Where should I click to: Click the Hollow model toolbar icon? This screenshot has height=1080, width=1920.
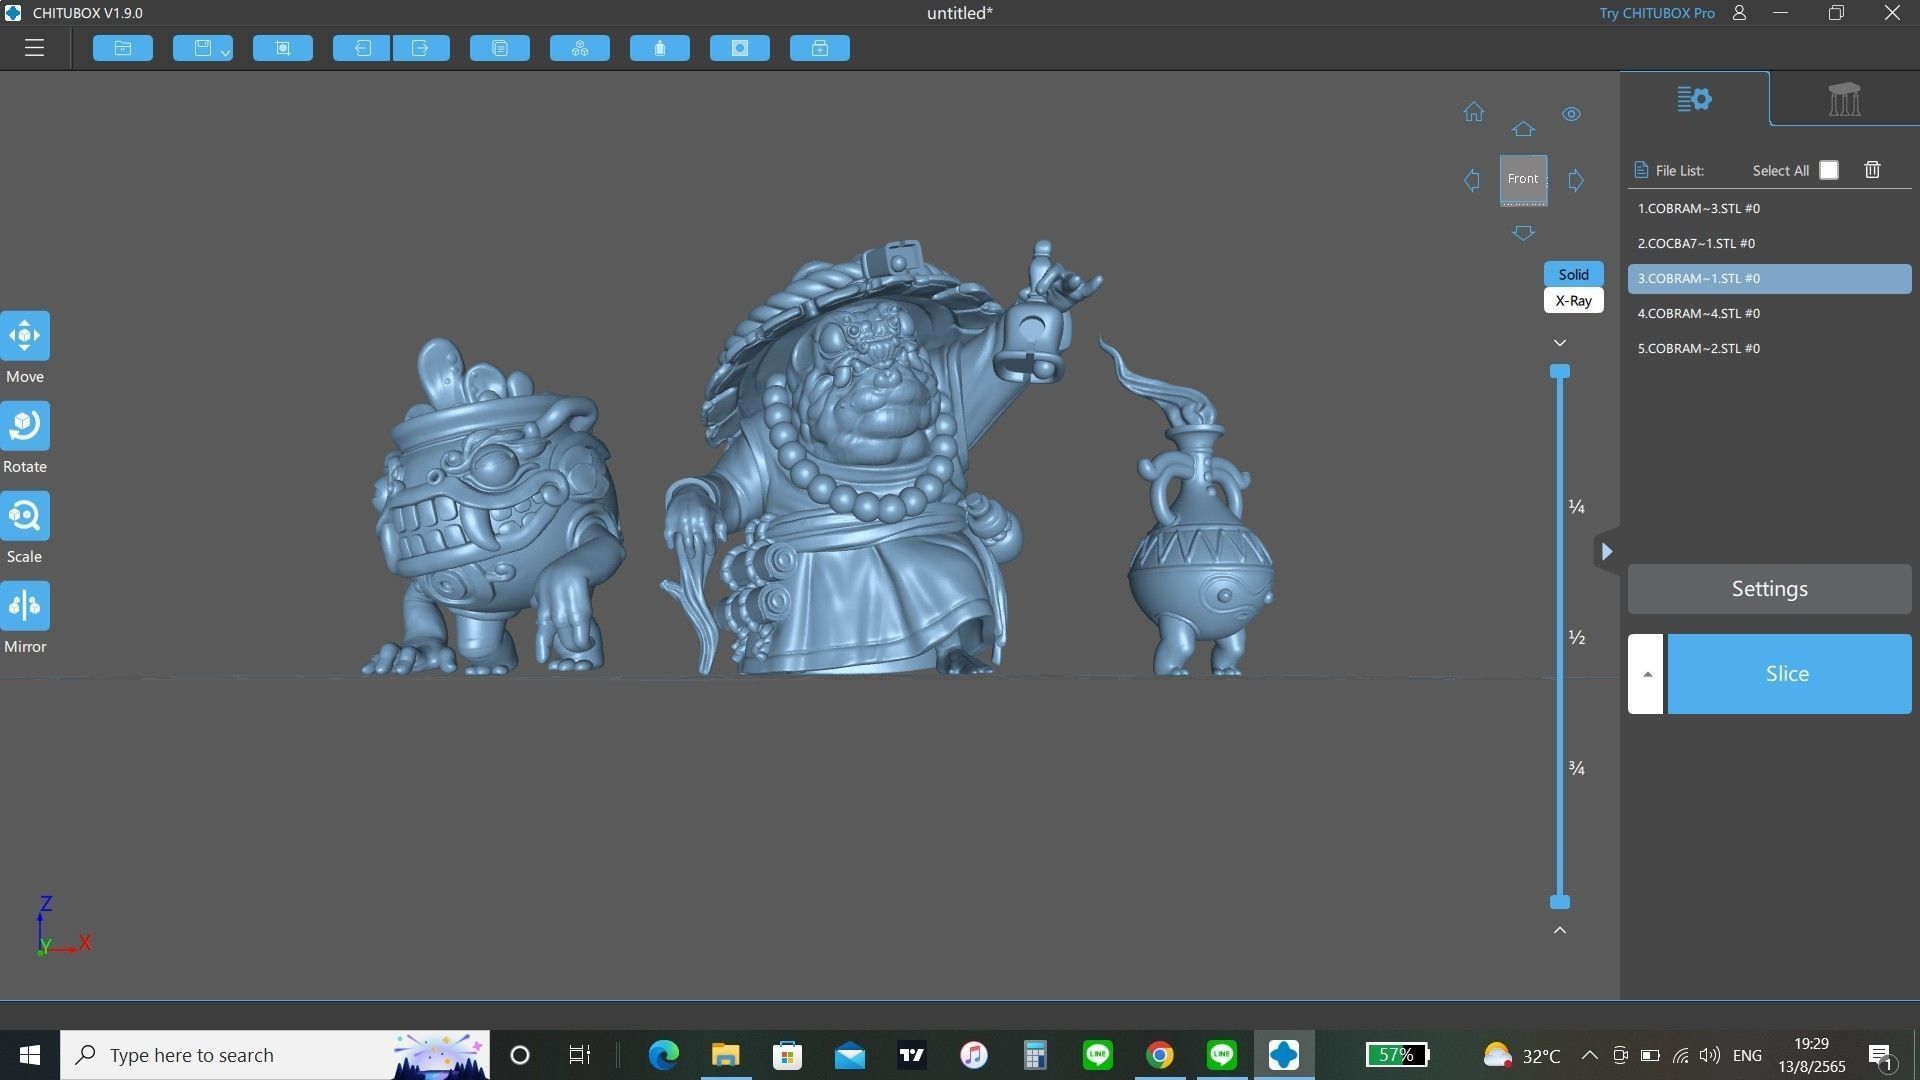pos(660,48)
